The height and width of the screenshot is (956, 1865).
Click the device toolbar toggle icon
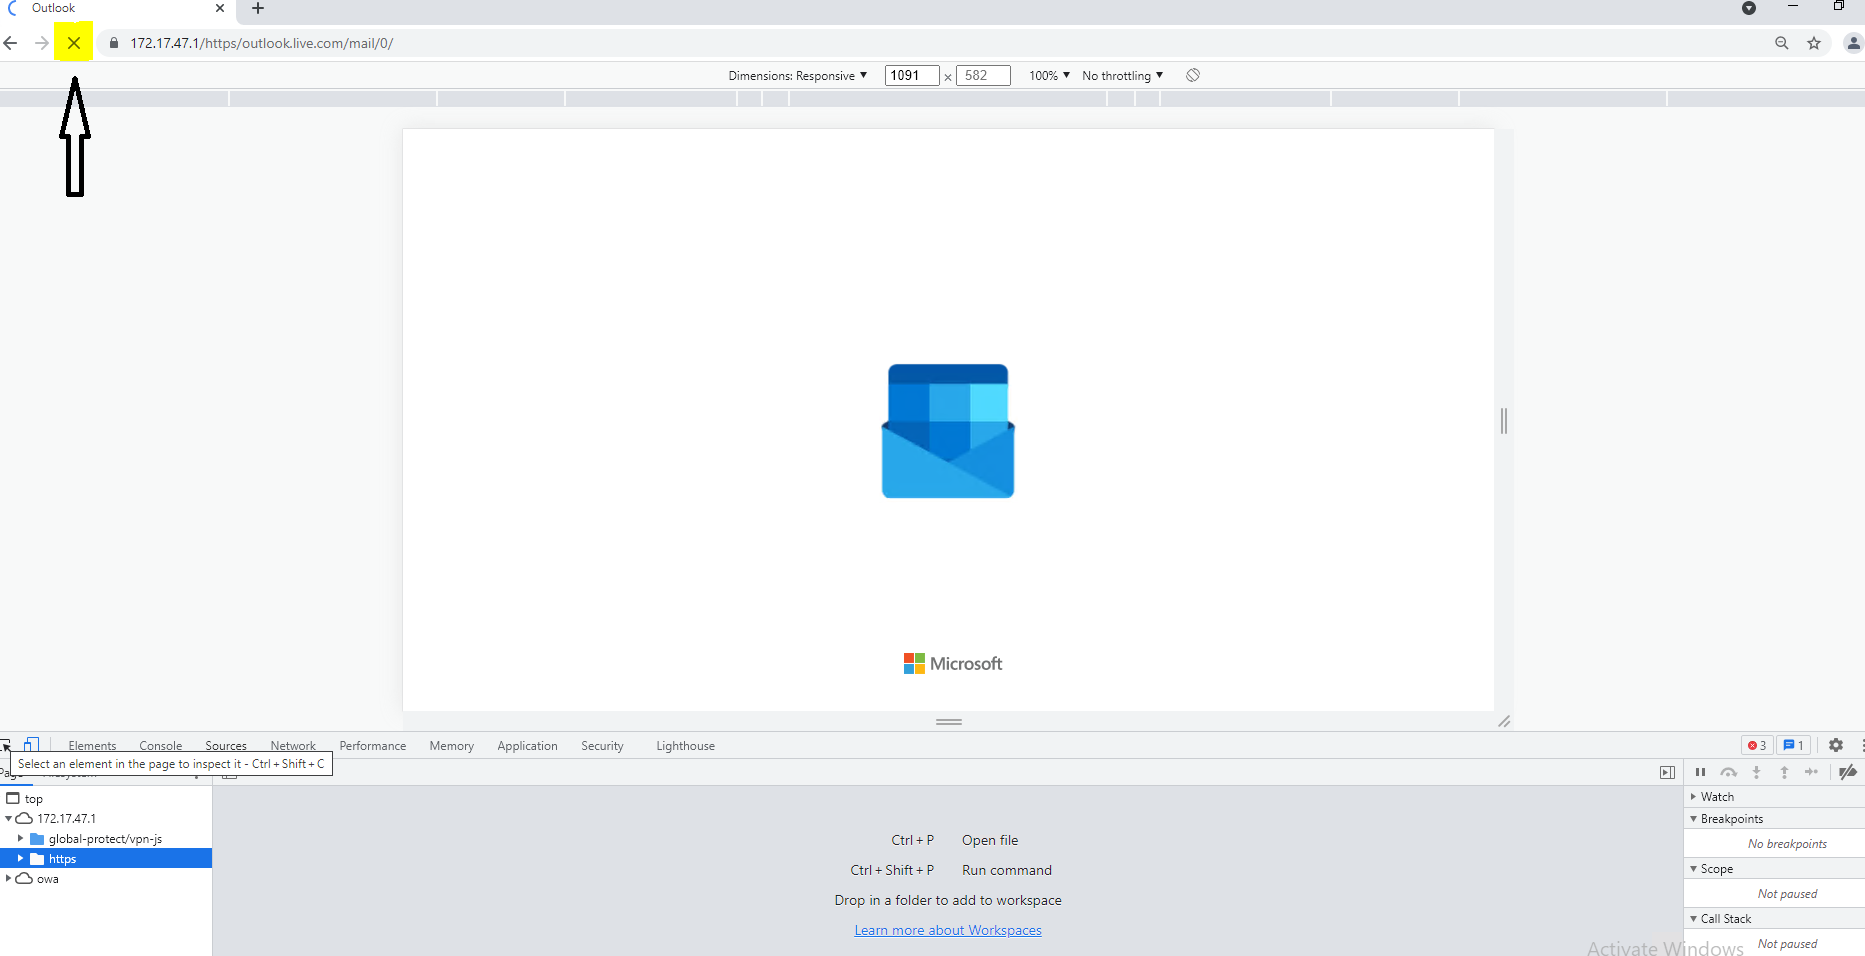pos(32,745)
